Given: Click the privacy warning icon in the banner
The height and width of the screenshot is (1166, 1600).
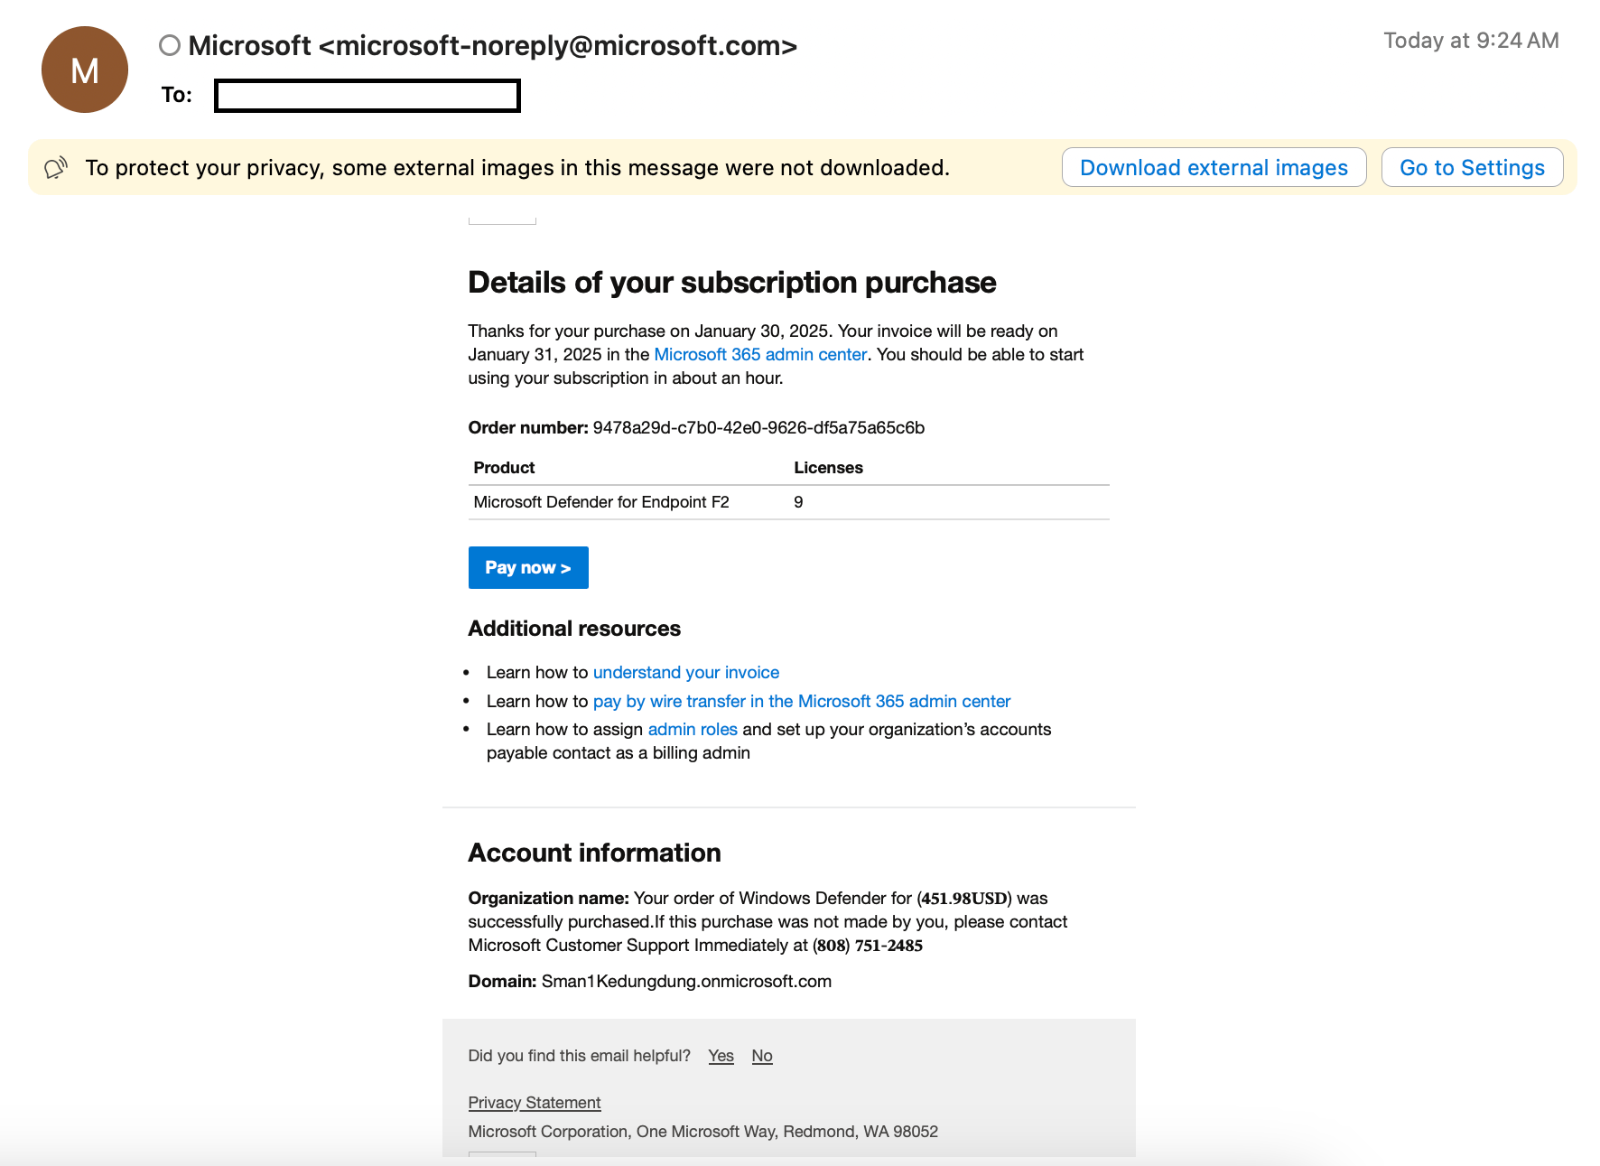Looking at the screenshot, I should point(56,168).
